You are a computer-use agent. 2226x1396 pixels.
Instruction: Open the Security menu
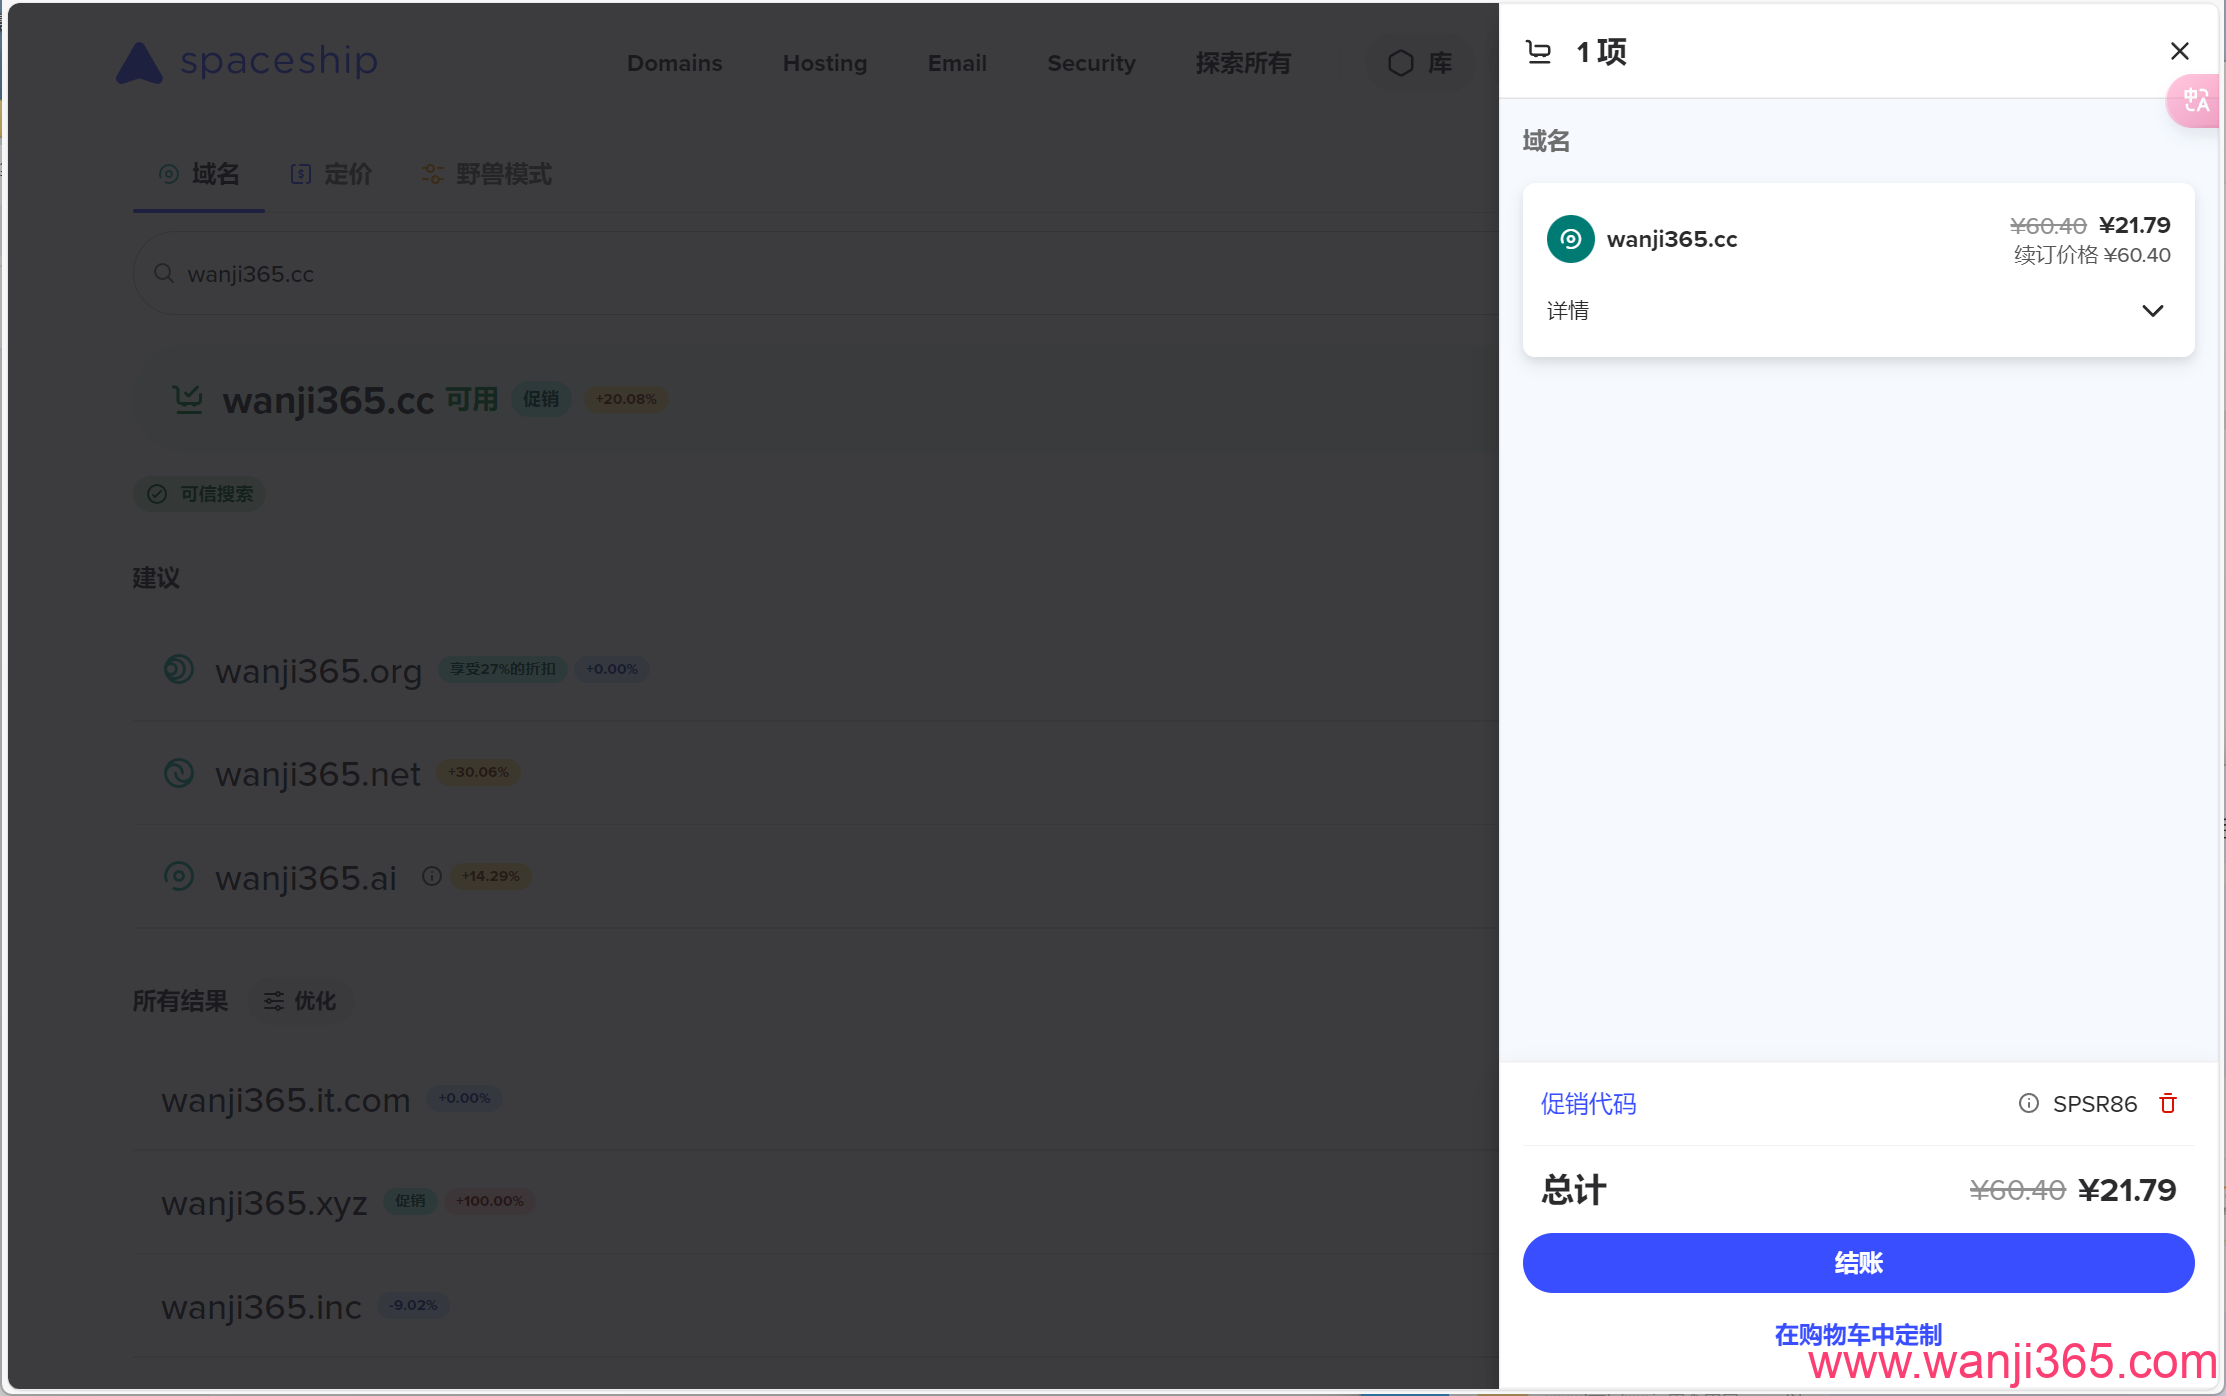[x=1091, y=63]
